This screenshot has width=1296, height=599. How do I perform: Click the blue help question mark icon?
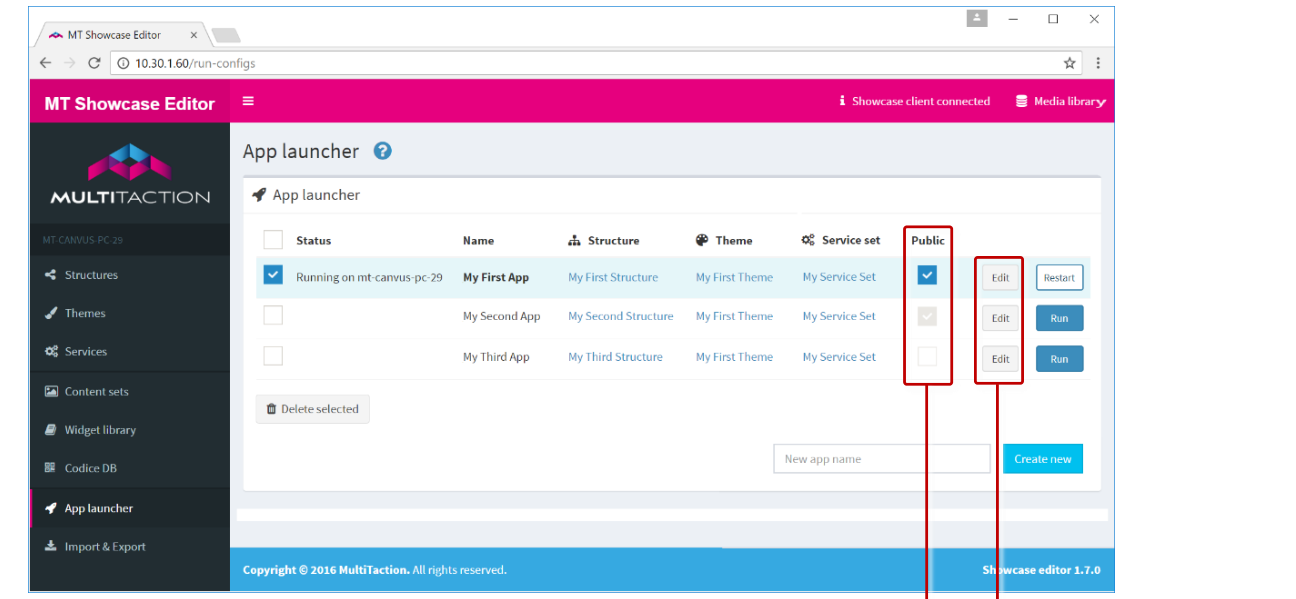point(382,151)
